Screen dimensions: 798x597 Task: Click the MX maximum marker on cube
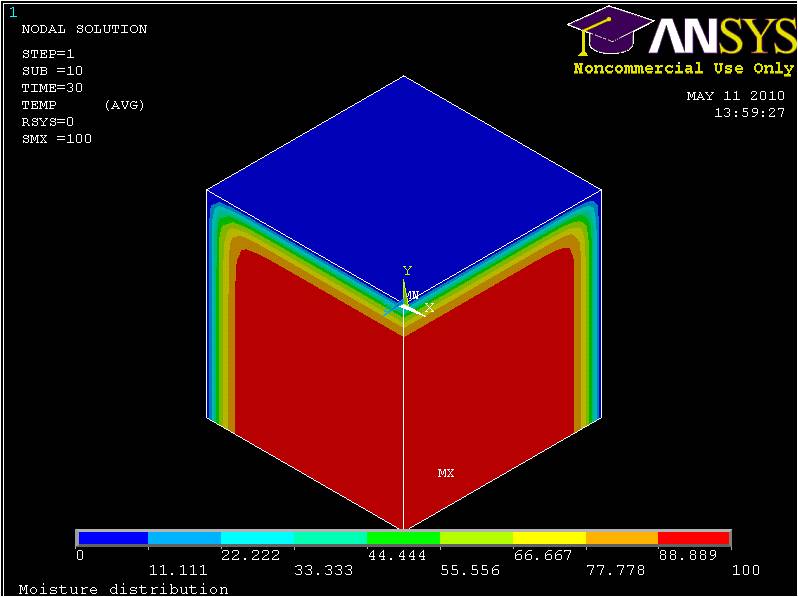(446, 473)
